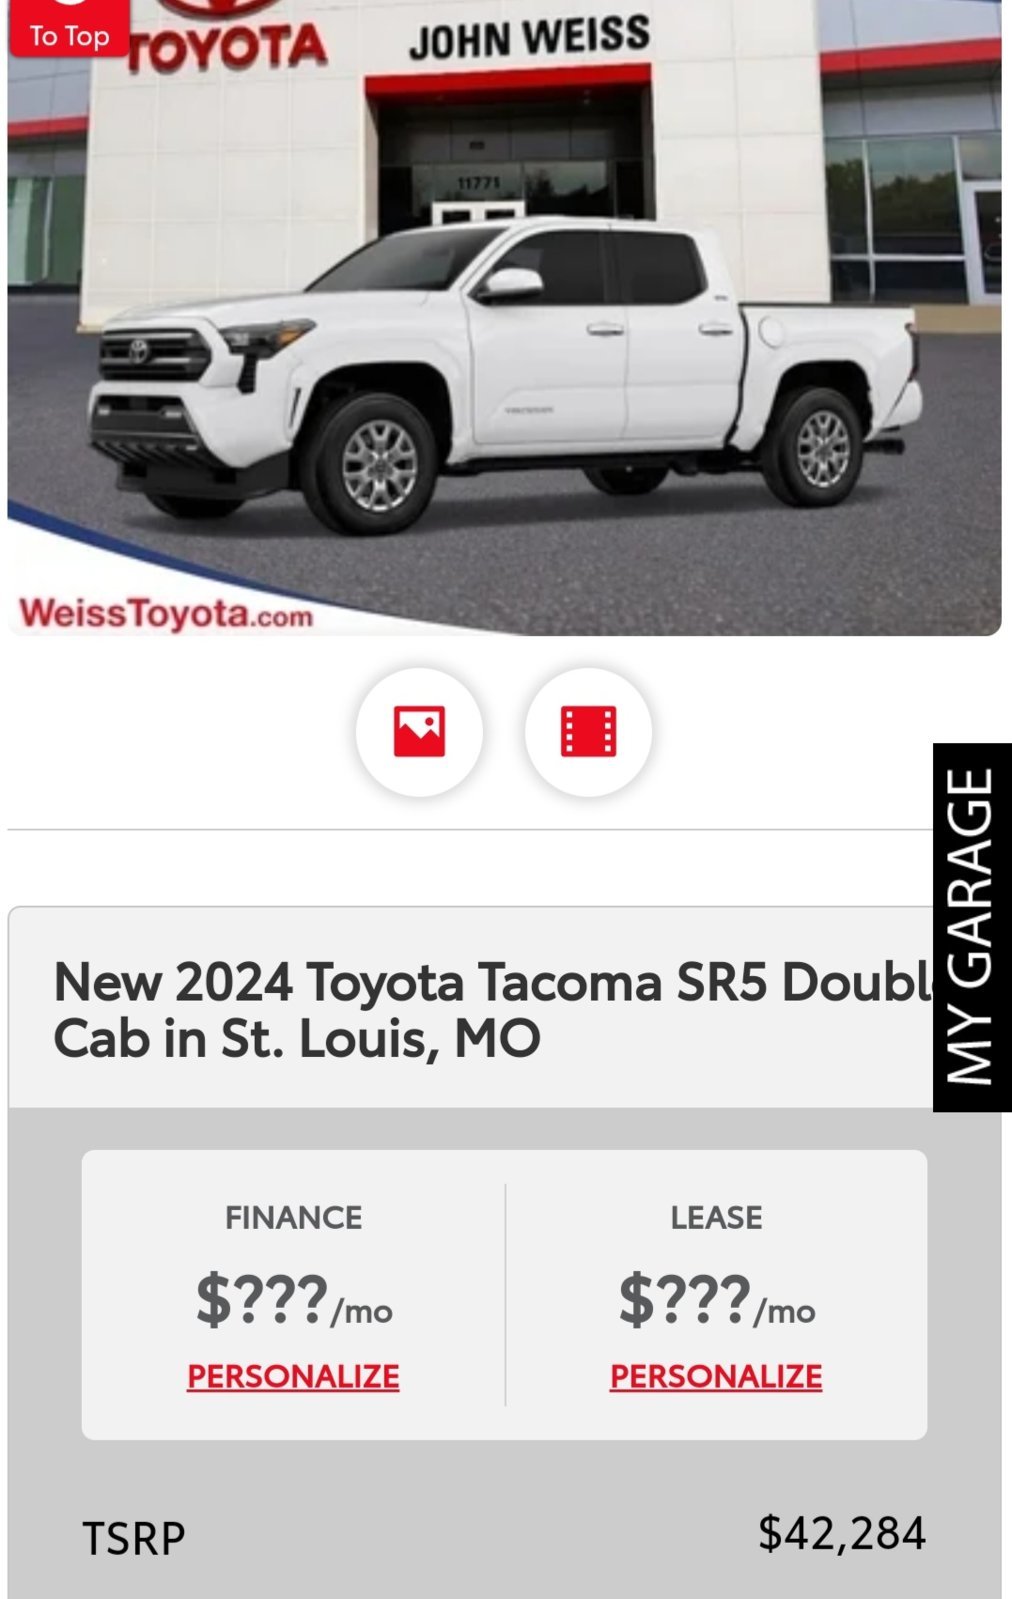Tap the TSRP label
1012x1599 pixels.
coord(134,1538)
